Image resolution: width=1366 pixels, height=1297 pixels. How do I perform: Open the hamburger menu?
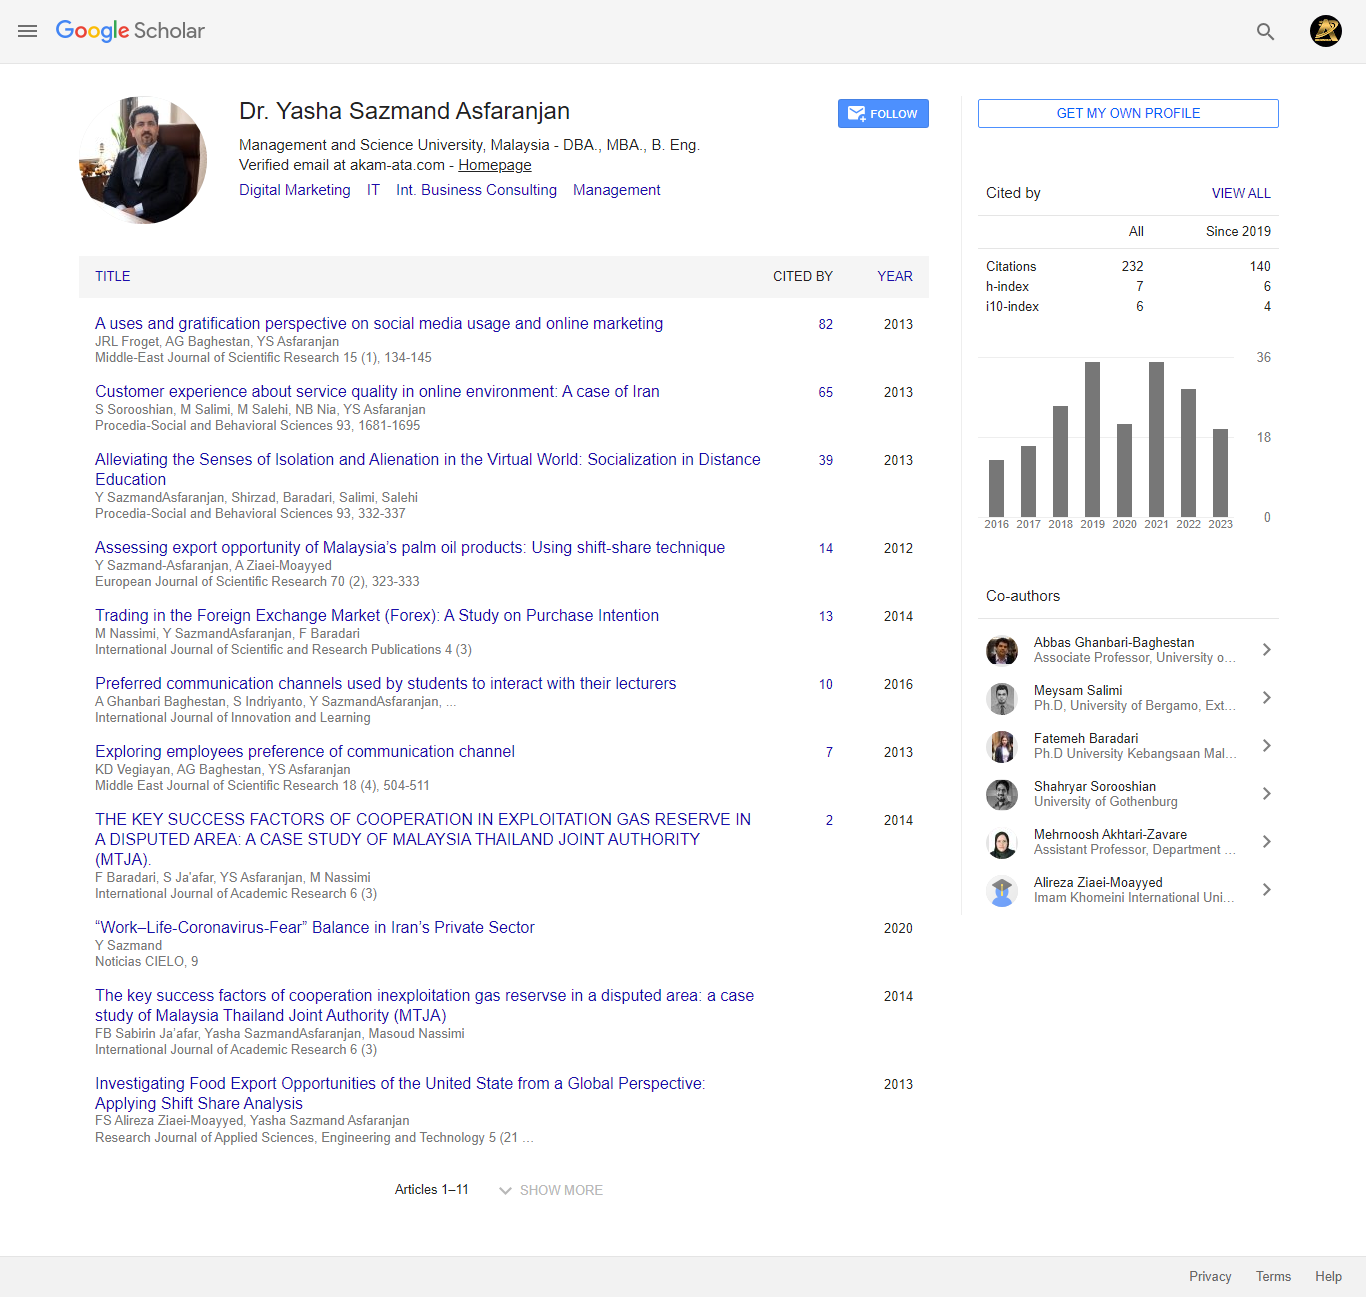click(27, 31)
